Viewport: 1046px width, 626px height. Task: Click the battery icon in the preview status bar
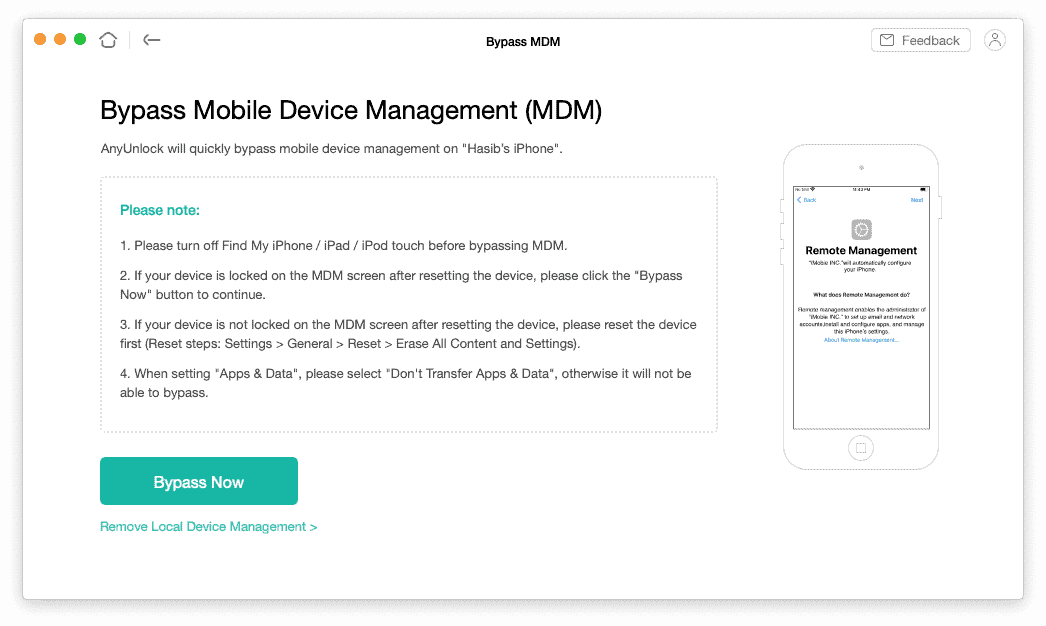[921, 188]
